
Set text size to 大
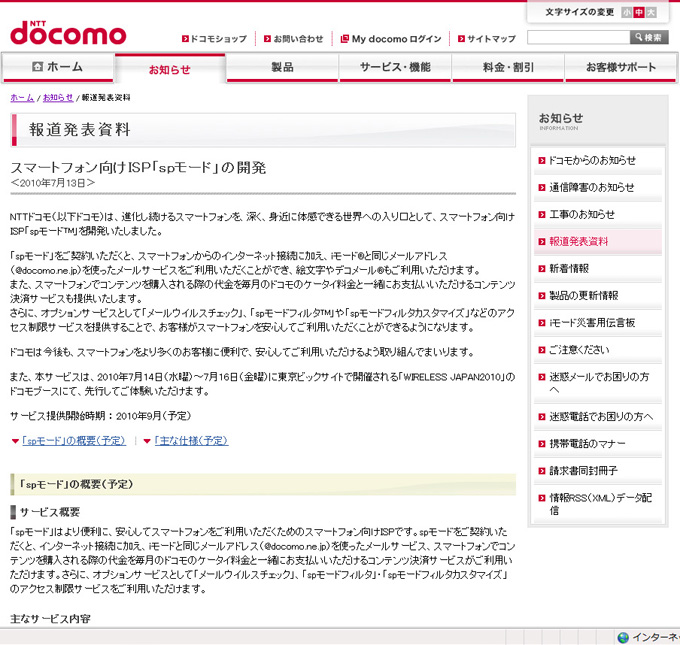click(651, 13)
